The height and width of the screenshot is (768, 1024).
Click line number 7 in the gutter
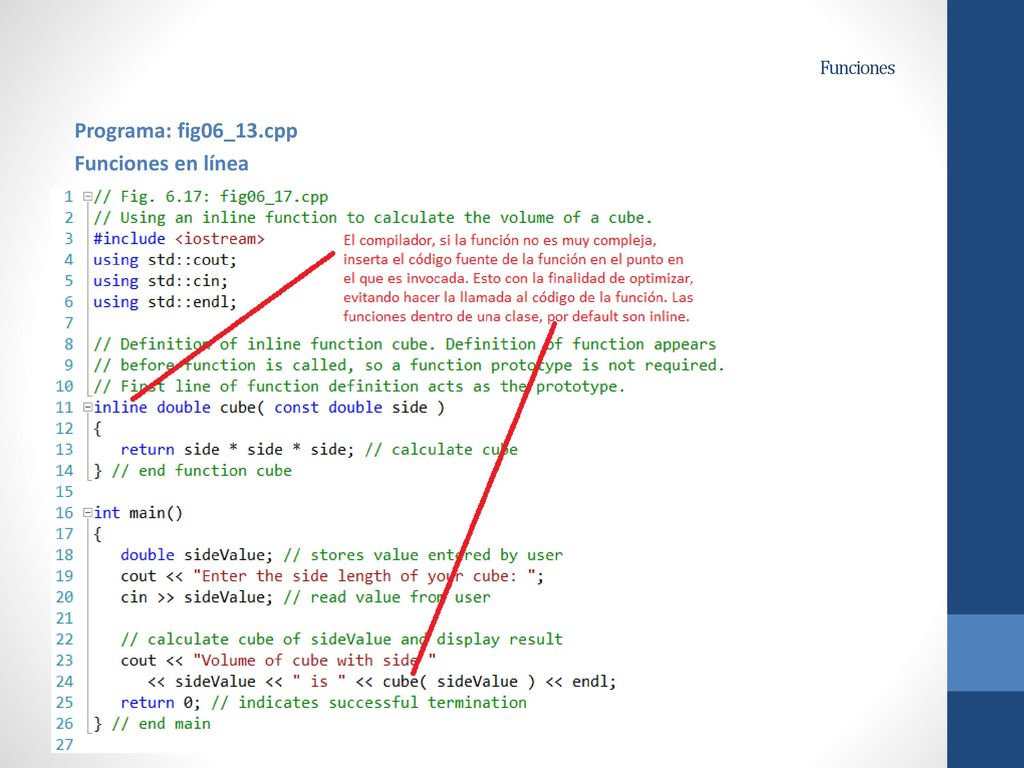coord(69,323)
